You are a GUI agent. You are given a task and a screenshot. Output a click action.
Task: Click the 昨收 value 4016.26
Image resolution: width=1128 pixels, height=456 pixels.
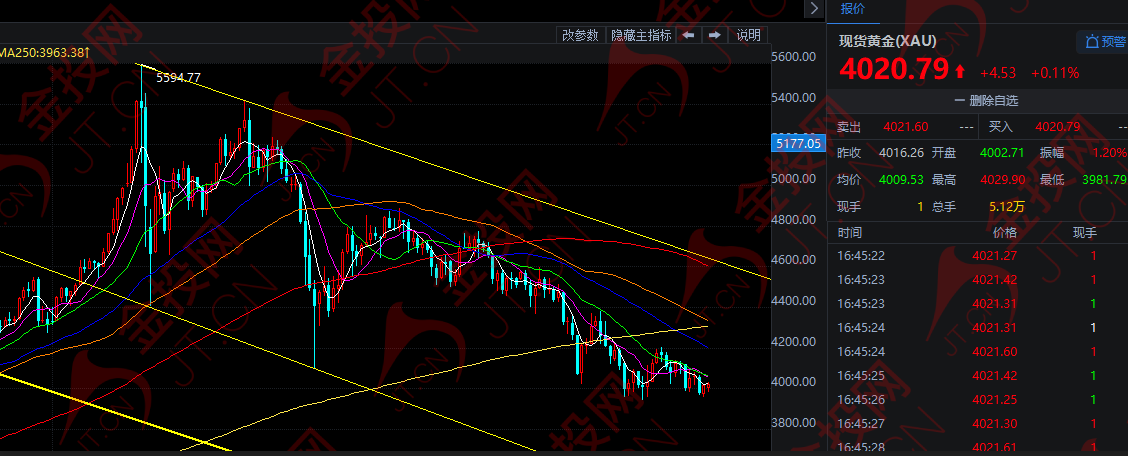coord(901,152)
